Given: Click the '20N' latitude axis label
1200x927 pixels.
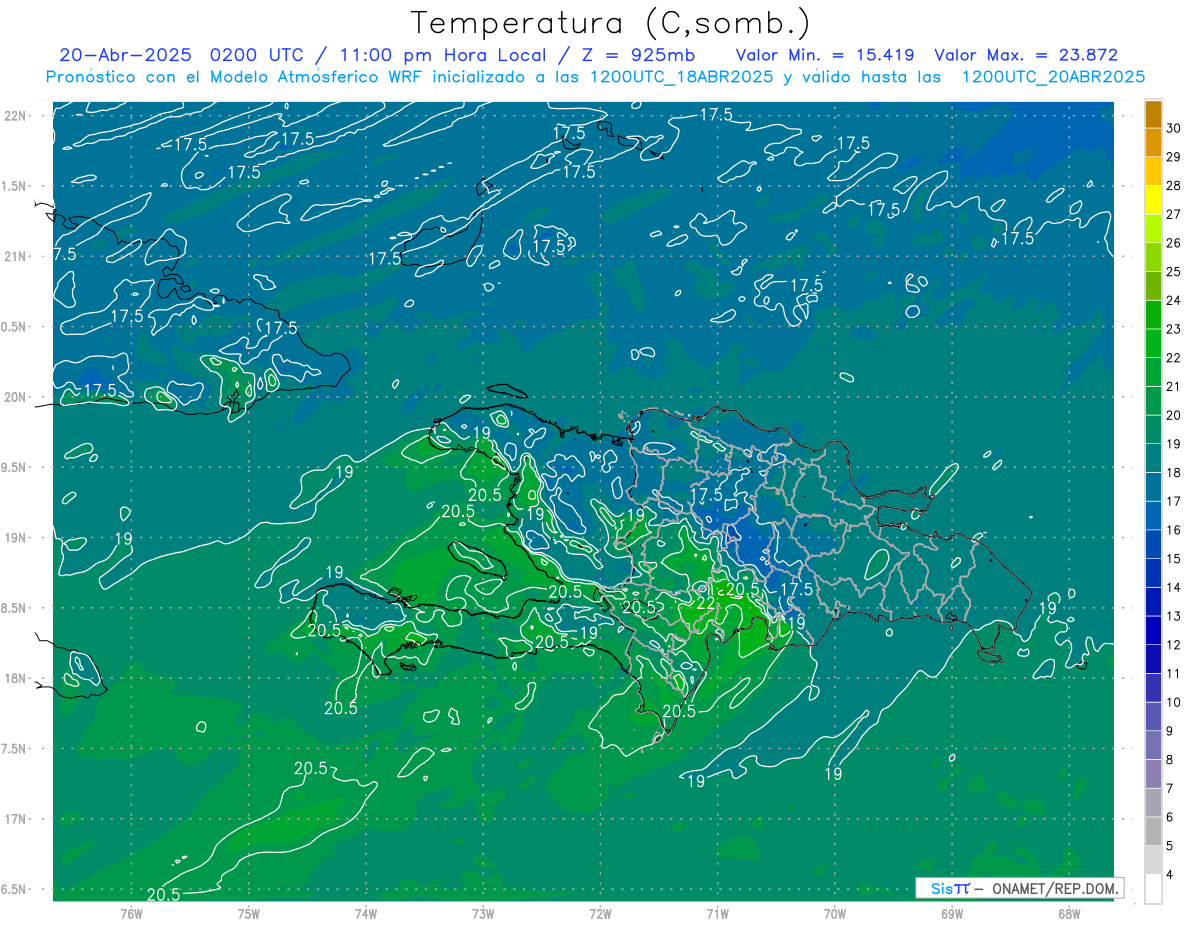Looking at the screenshot, I should coord(17,397).
